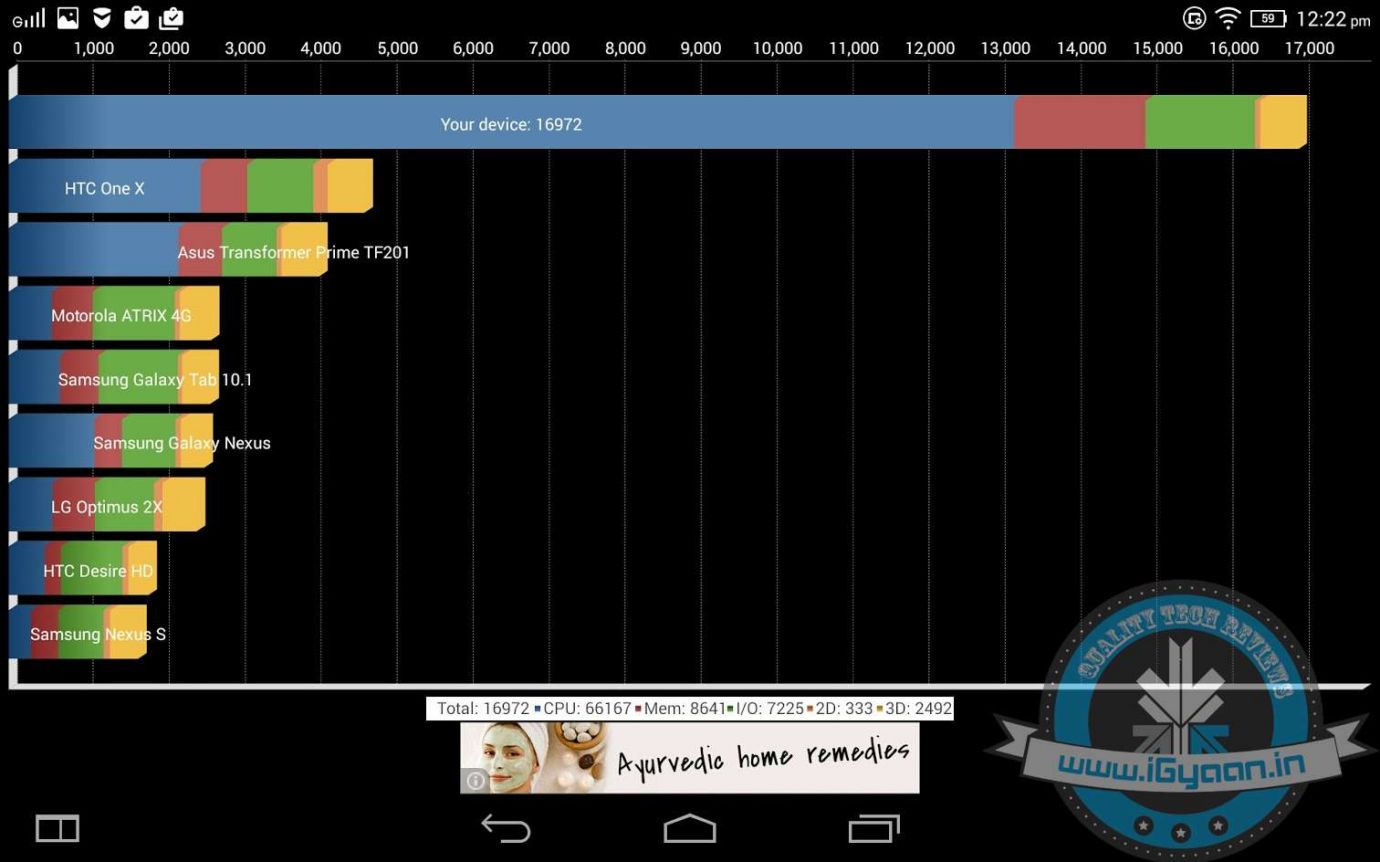Tap the battery indicator showing 59
This screenshot has height=862, width=1380.
[x=1268, y=19]
